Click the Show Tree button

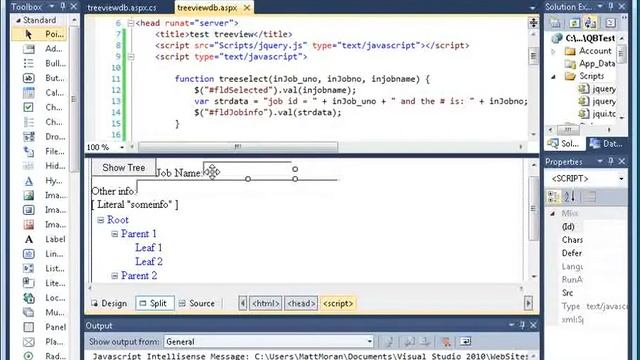124,167
